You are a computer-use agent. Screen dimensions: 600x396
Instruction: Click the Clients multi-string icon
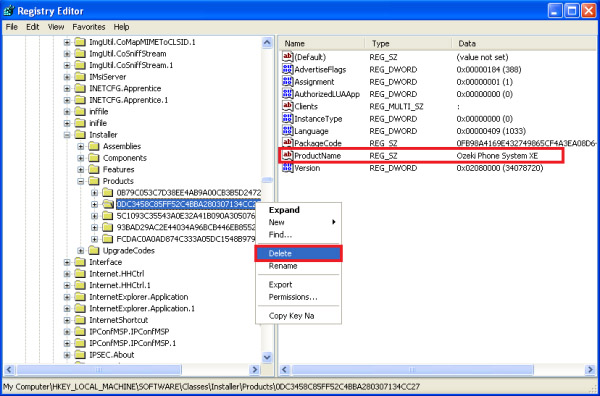click(x=287, y=106)
